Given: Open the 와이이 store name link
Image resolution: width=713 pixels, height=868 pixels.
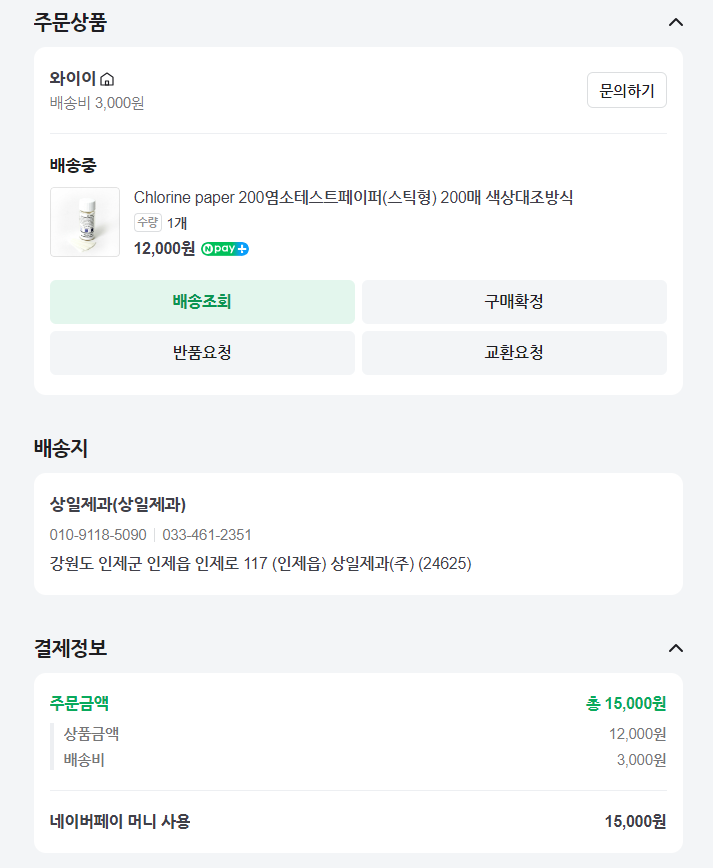Looking at the screenshot, I should (73, 78).
